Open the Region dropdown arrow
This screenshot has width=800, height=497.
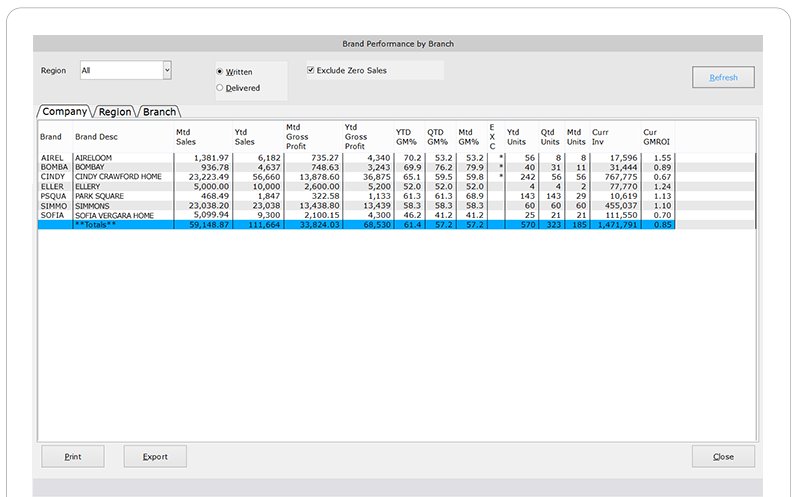click(x=167, y=70)
